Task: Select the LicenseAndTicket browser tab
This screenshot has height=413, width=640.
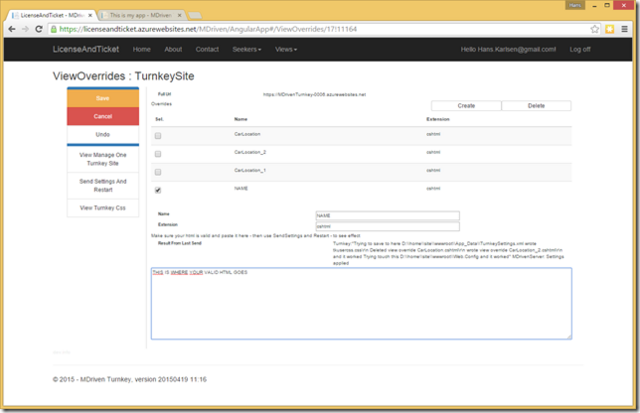Action: pos(51,15)
